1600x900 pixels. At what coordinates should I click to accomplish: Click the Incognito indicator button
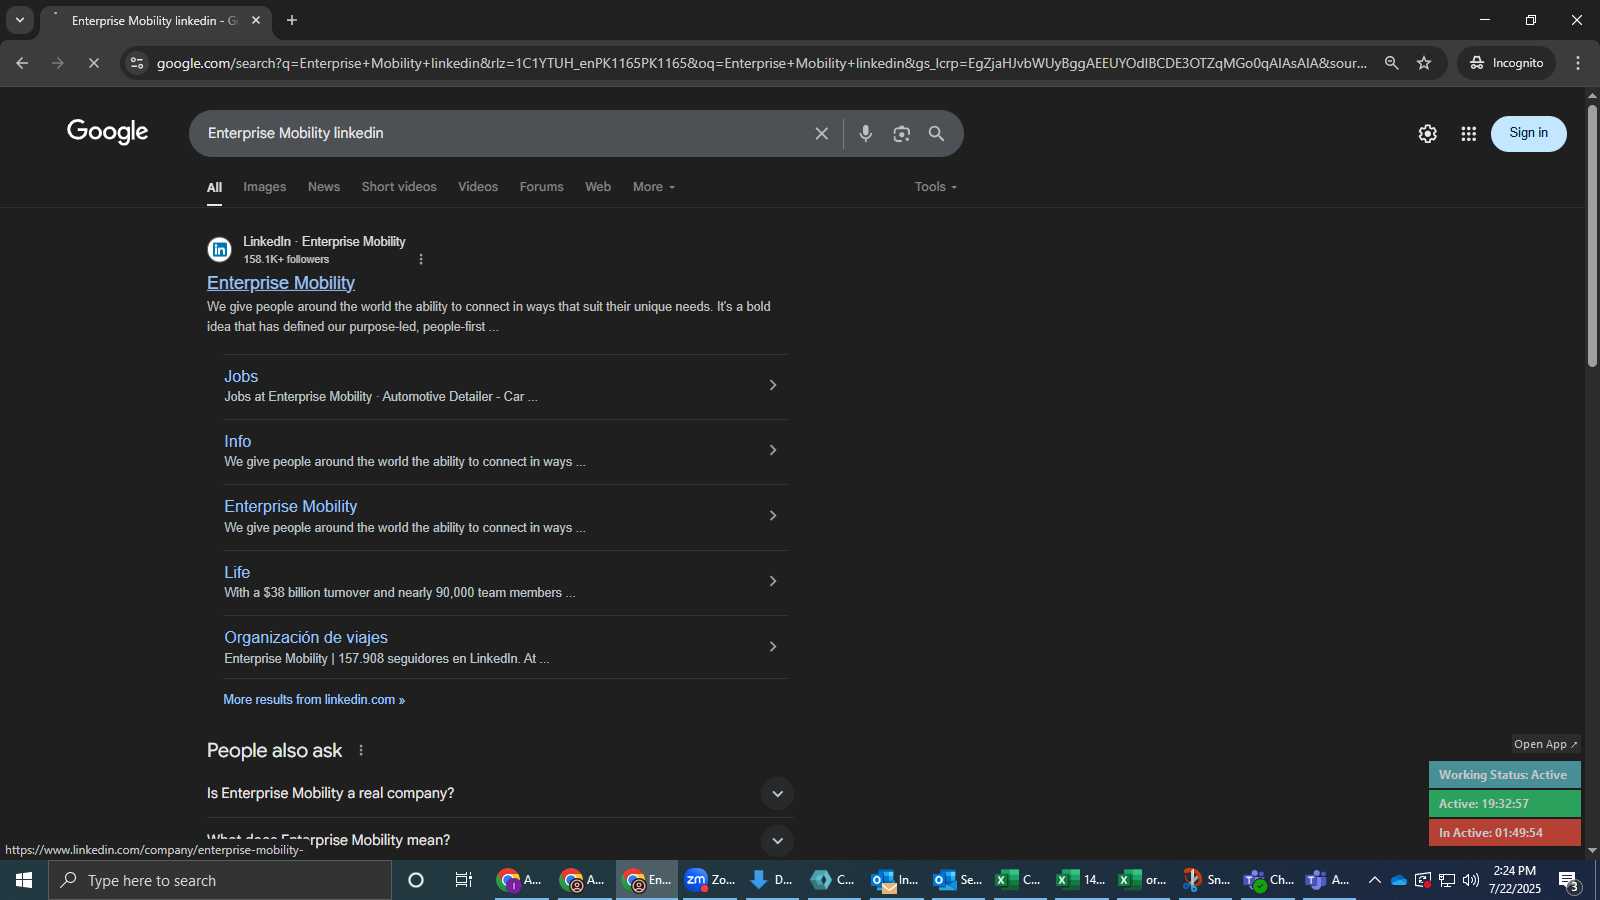(1506, 63)
